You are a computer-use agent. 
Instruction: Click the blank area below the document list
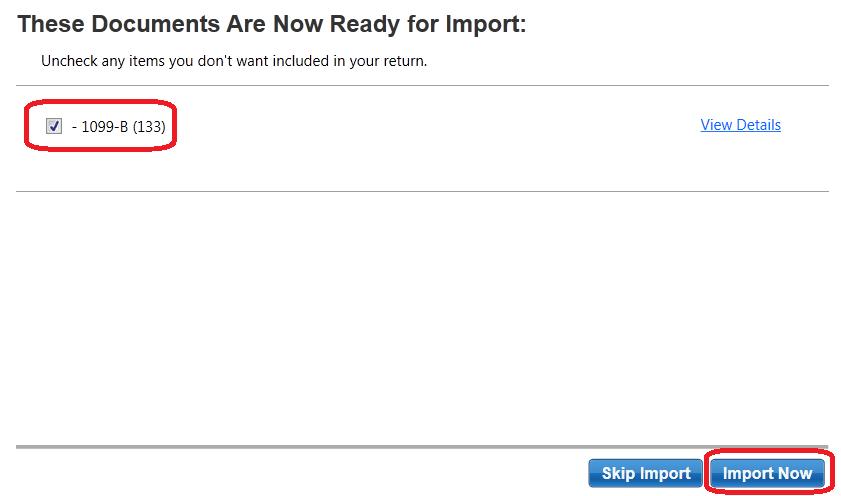click(x=422, y=316)
